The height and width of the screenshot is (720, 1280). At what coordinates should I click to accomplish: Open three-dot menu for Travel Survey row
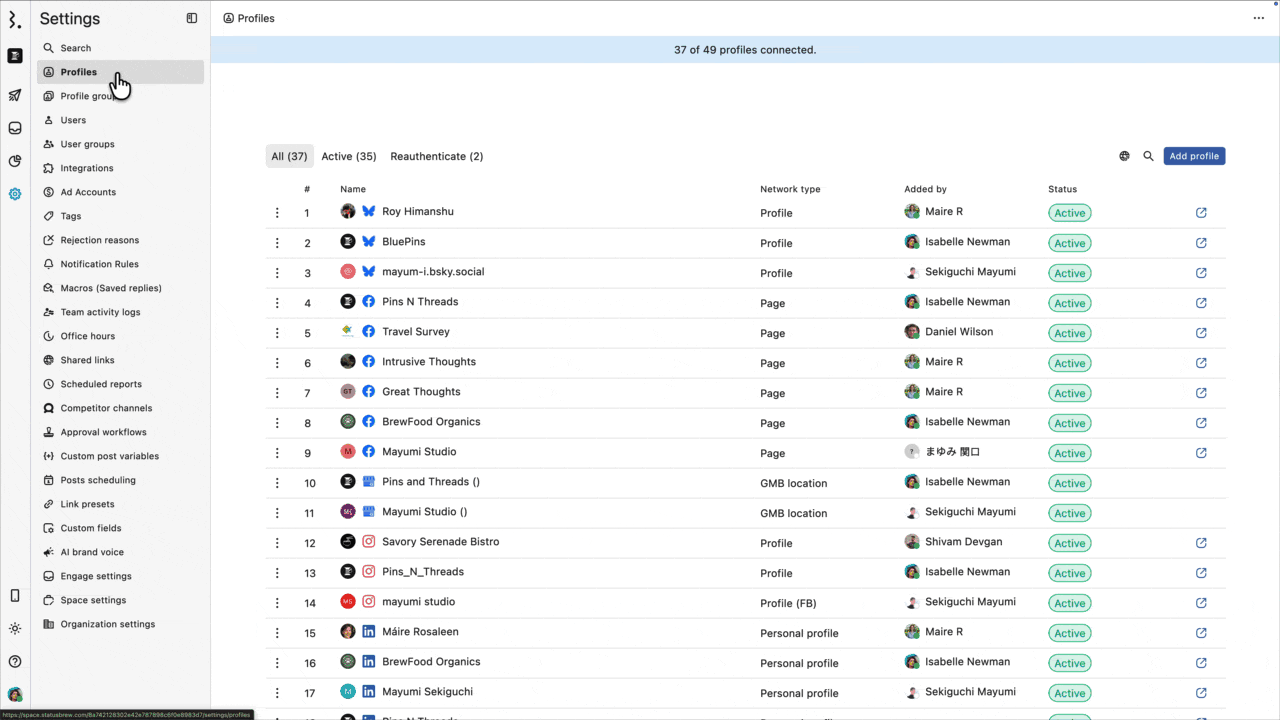pos(277,333)
